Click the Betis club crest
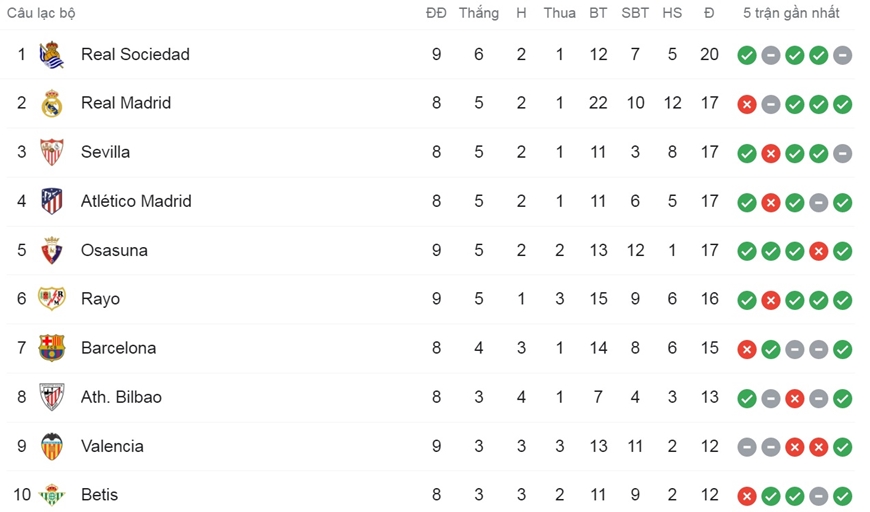The width and height of the screenshot is (870, 512). pos(52,495)
